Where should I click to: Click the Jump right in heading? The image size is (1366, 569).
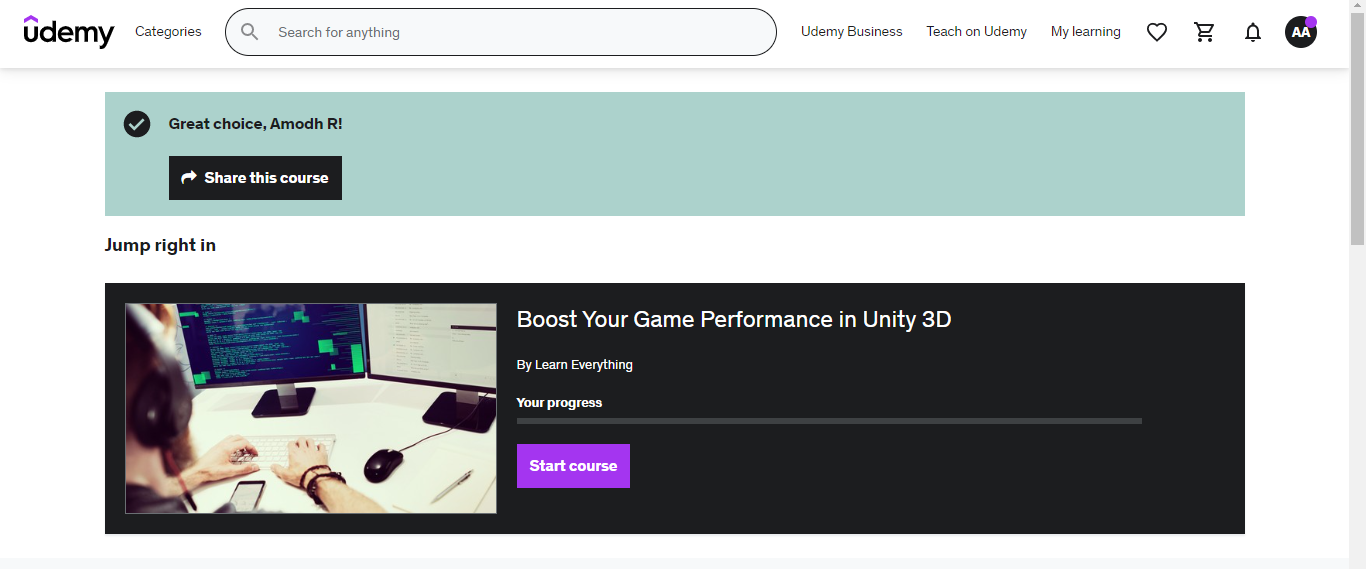point(160,245)
